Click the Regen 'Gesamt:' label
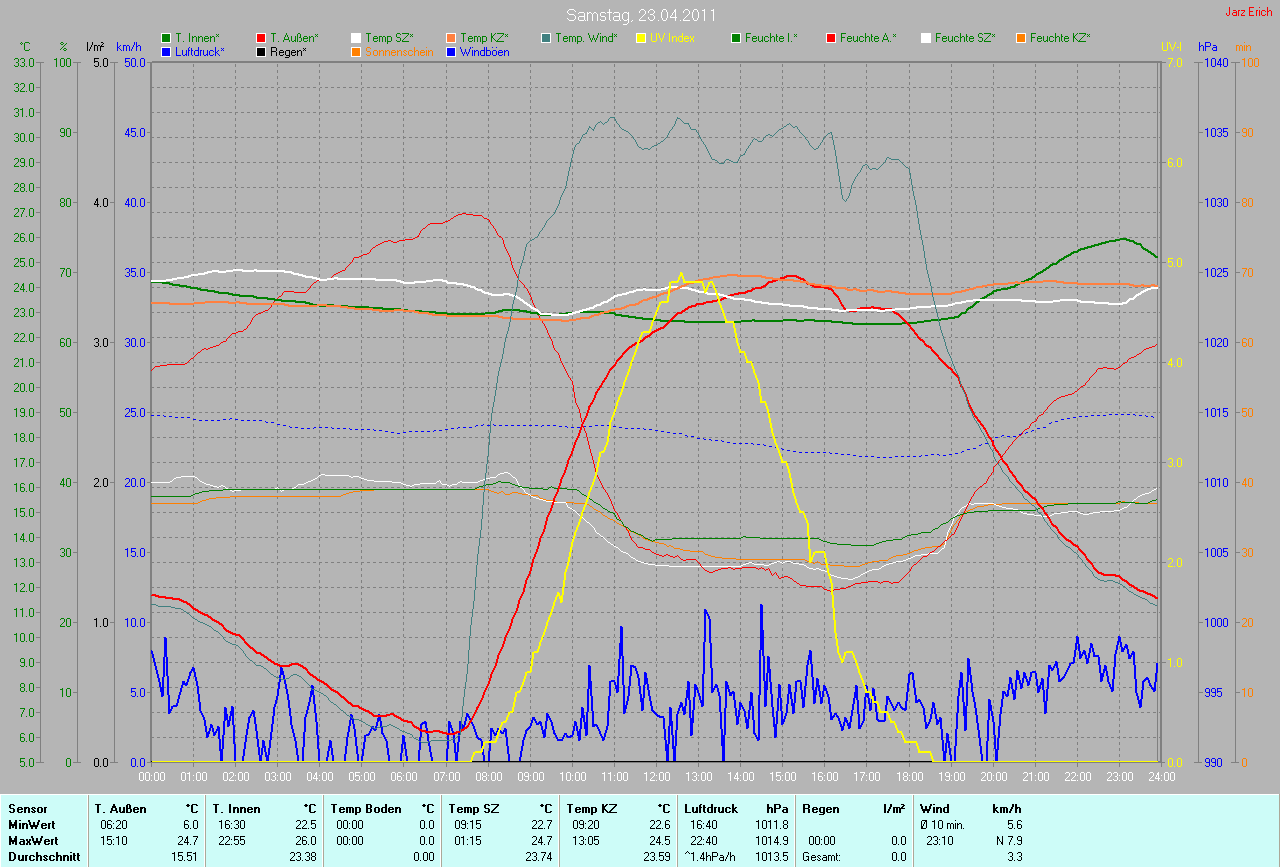1280x867 pixels. pyautogui.click(x=822, y=857)
